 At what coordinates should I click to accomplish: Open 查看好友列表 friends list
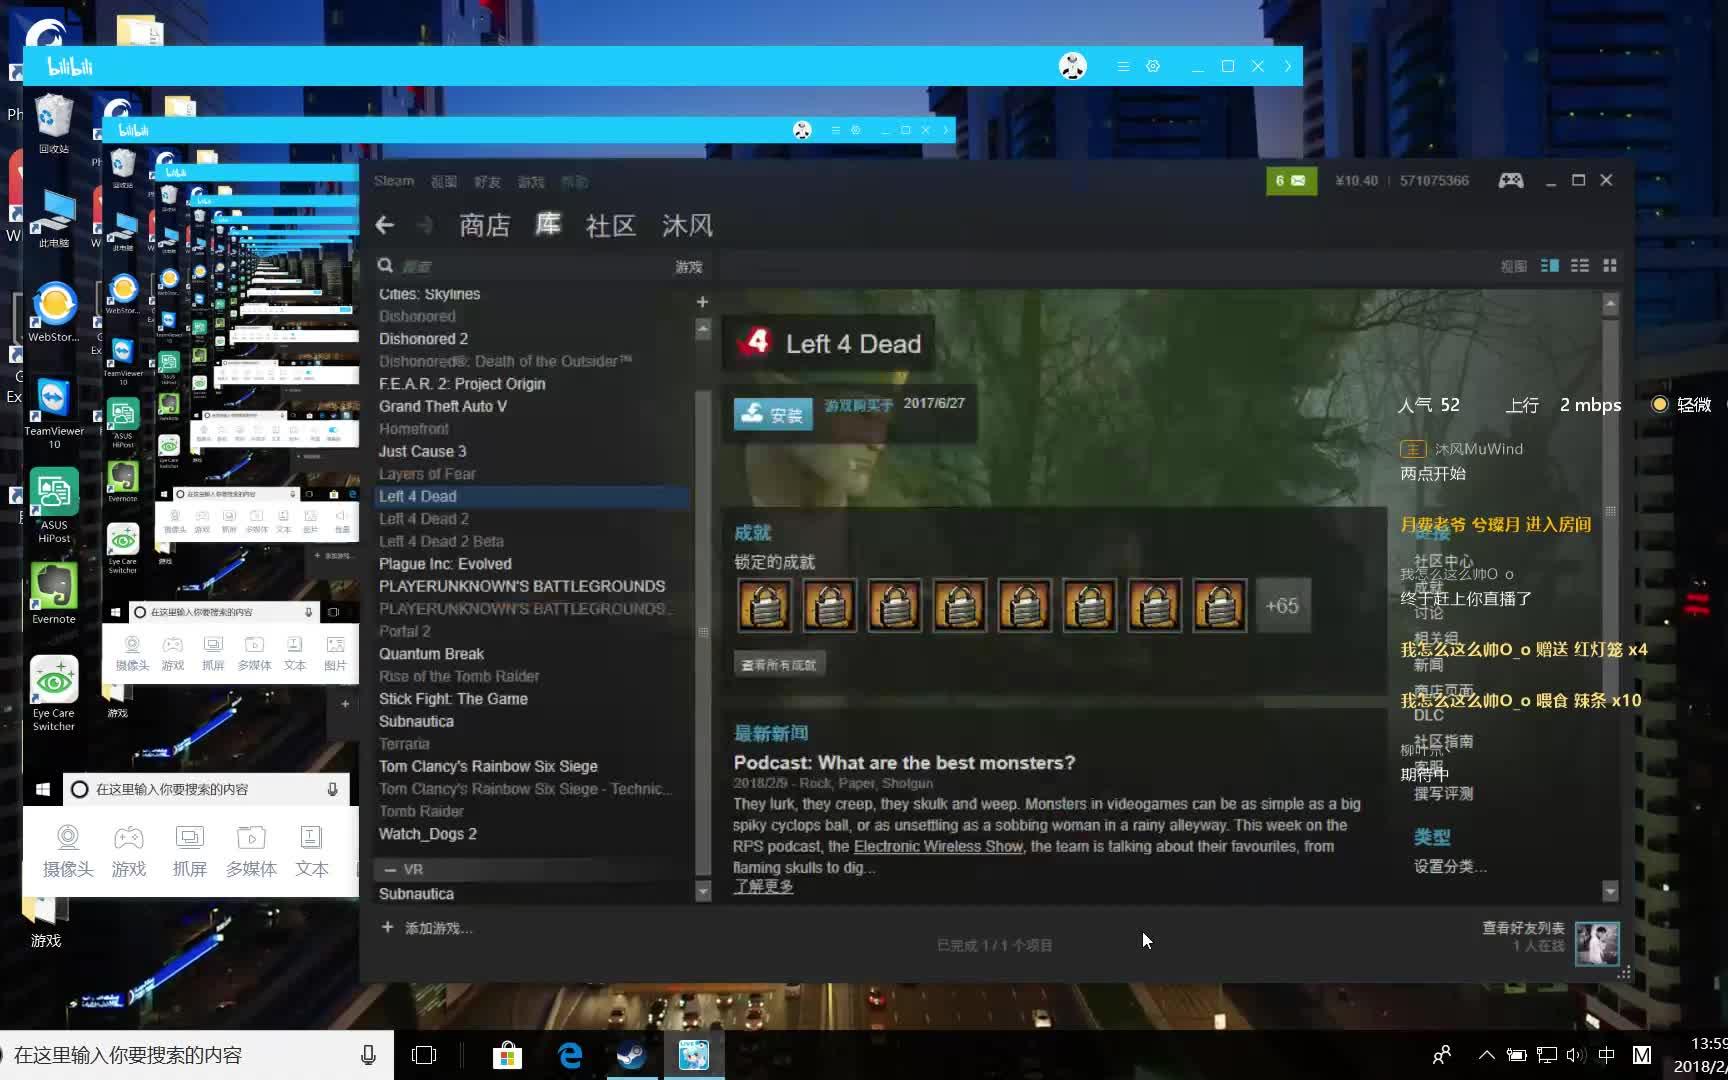pos(1523,928)
